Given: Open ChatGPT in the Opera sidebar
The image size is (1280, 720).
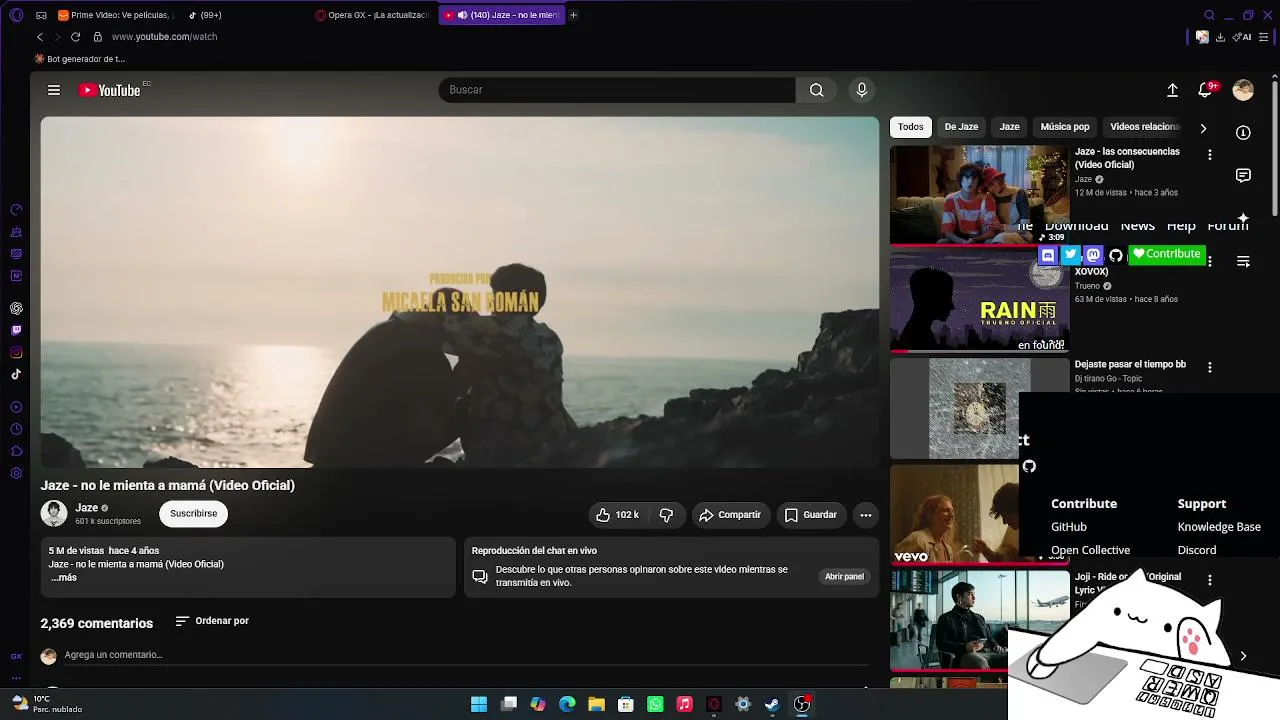Looking at the screenshot, I should point(16,308).
